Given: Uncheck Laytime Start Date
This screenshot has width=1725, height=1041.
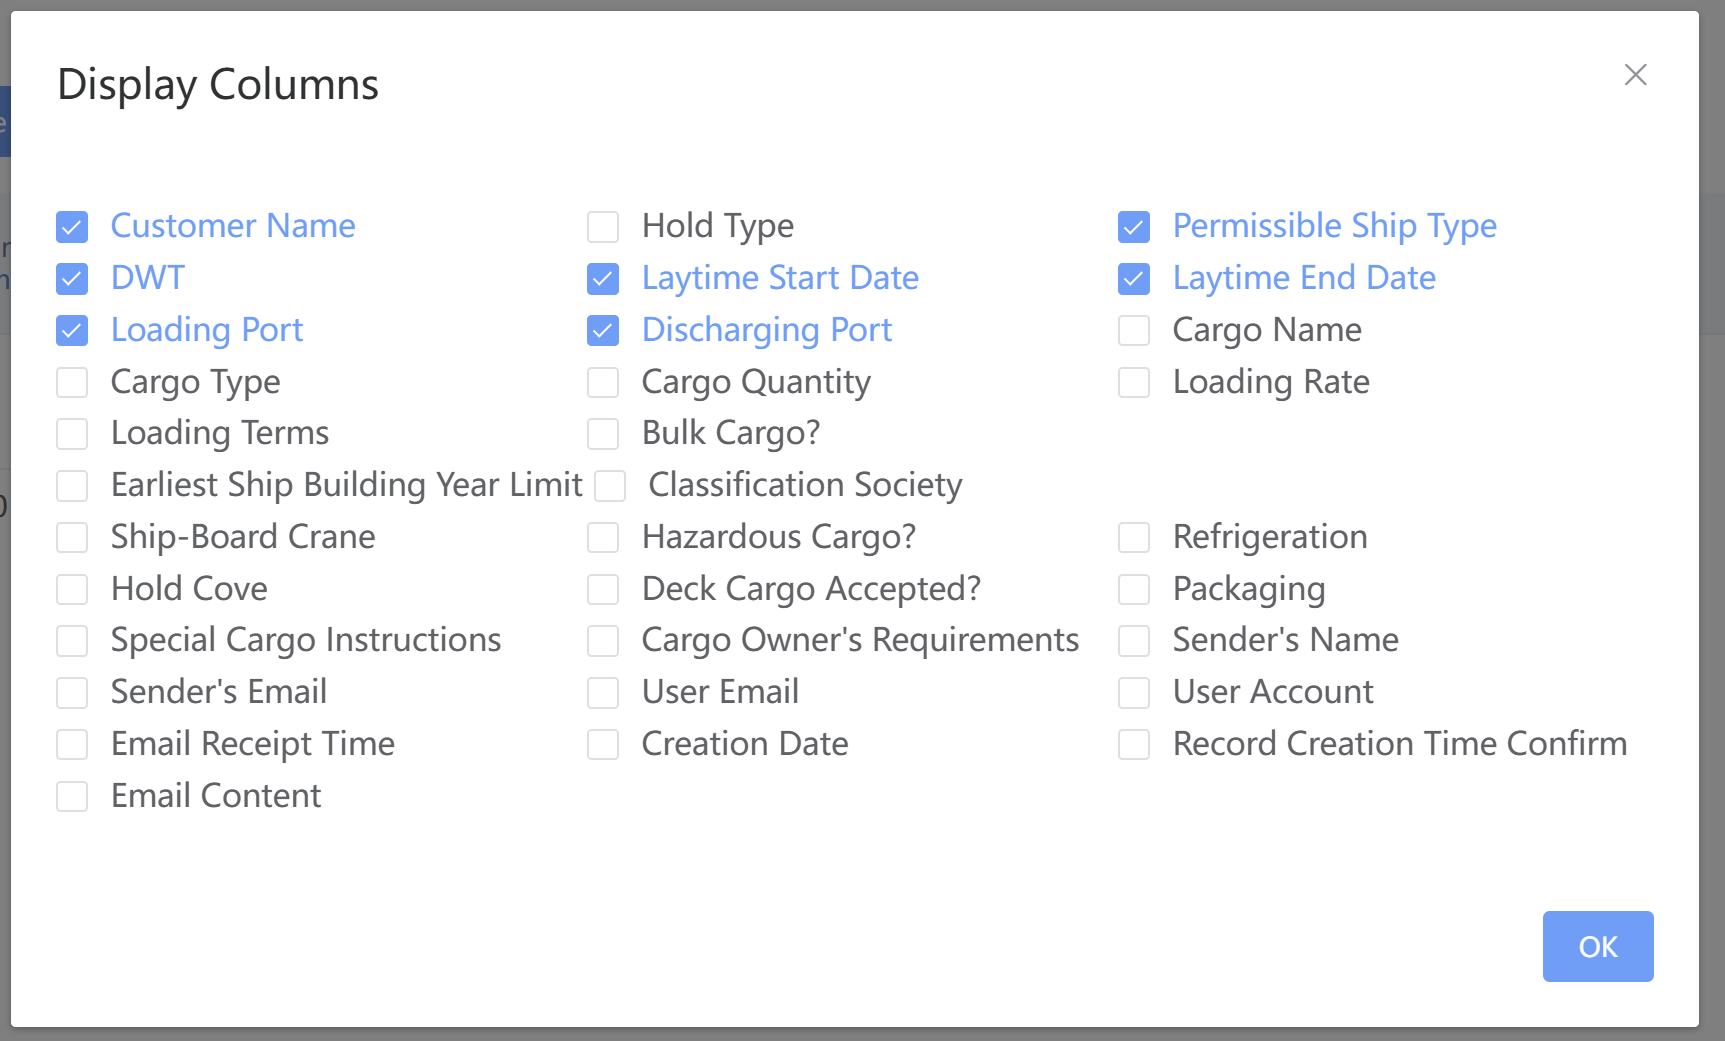Looking at the screenshot, I should coord(603,279).
